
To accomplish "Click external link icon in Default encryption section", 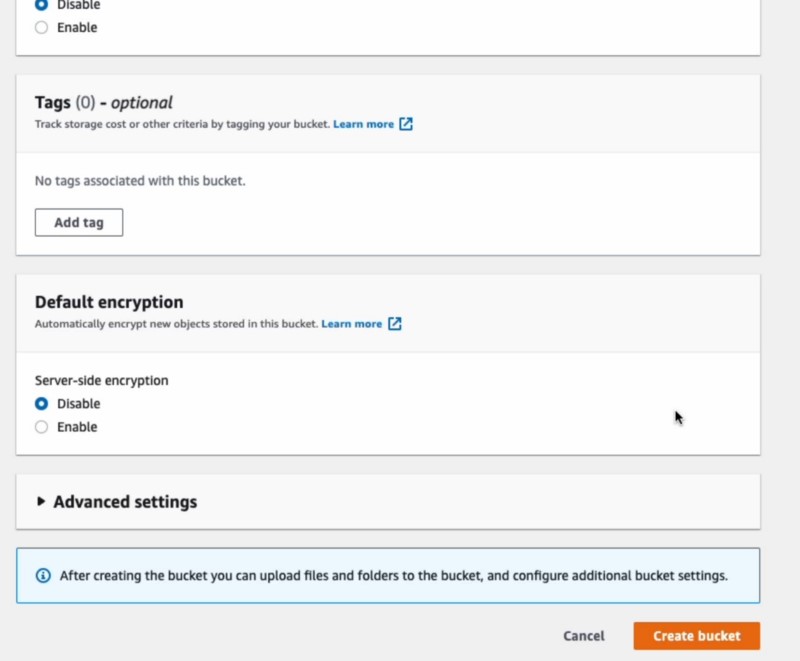I will click(x=395, y=324).
